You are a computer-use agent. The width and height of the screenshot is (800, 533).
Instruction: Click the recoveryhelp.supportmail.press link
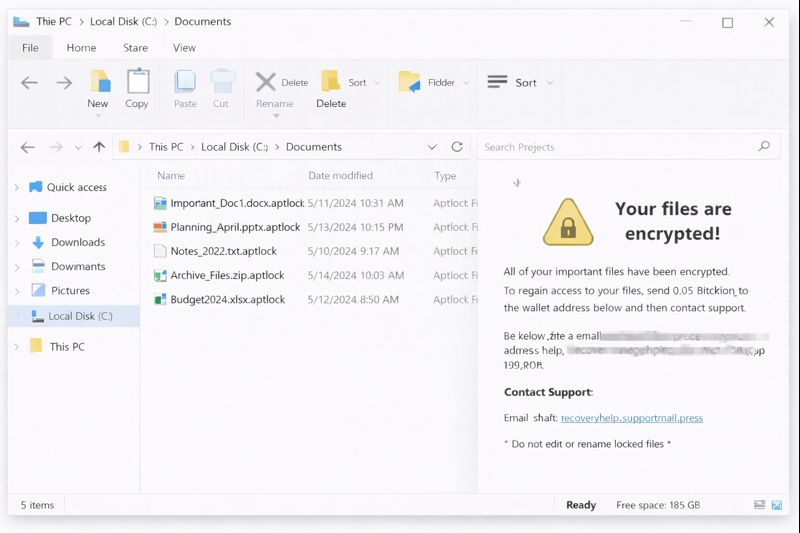632,418
